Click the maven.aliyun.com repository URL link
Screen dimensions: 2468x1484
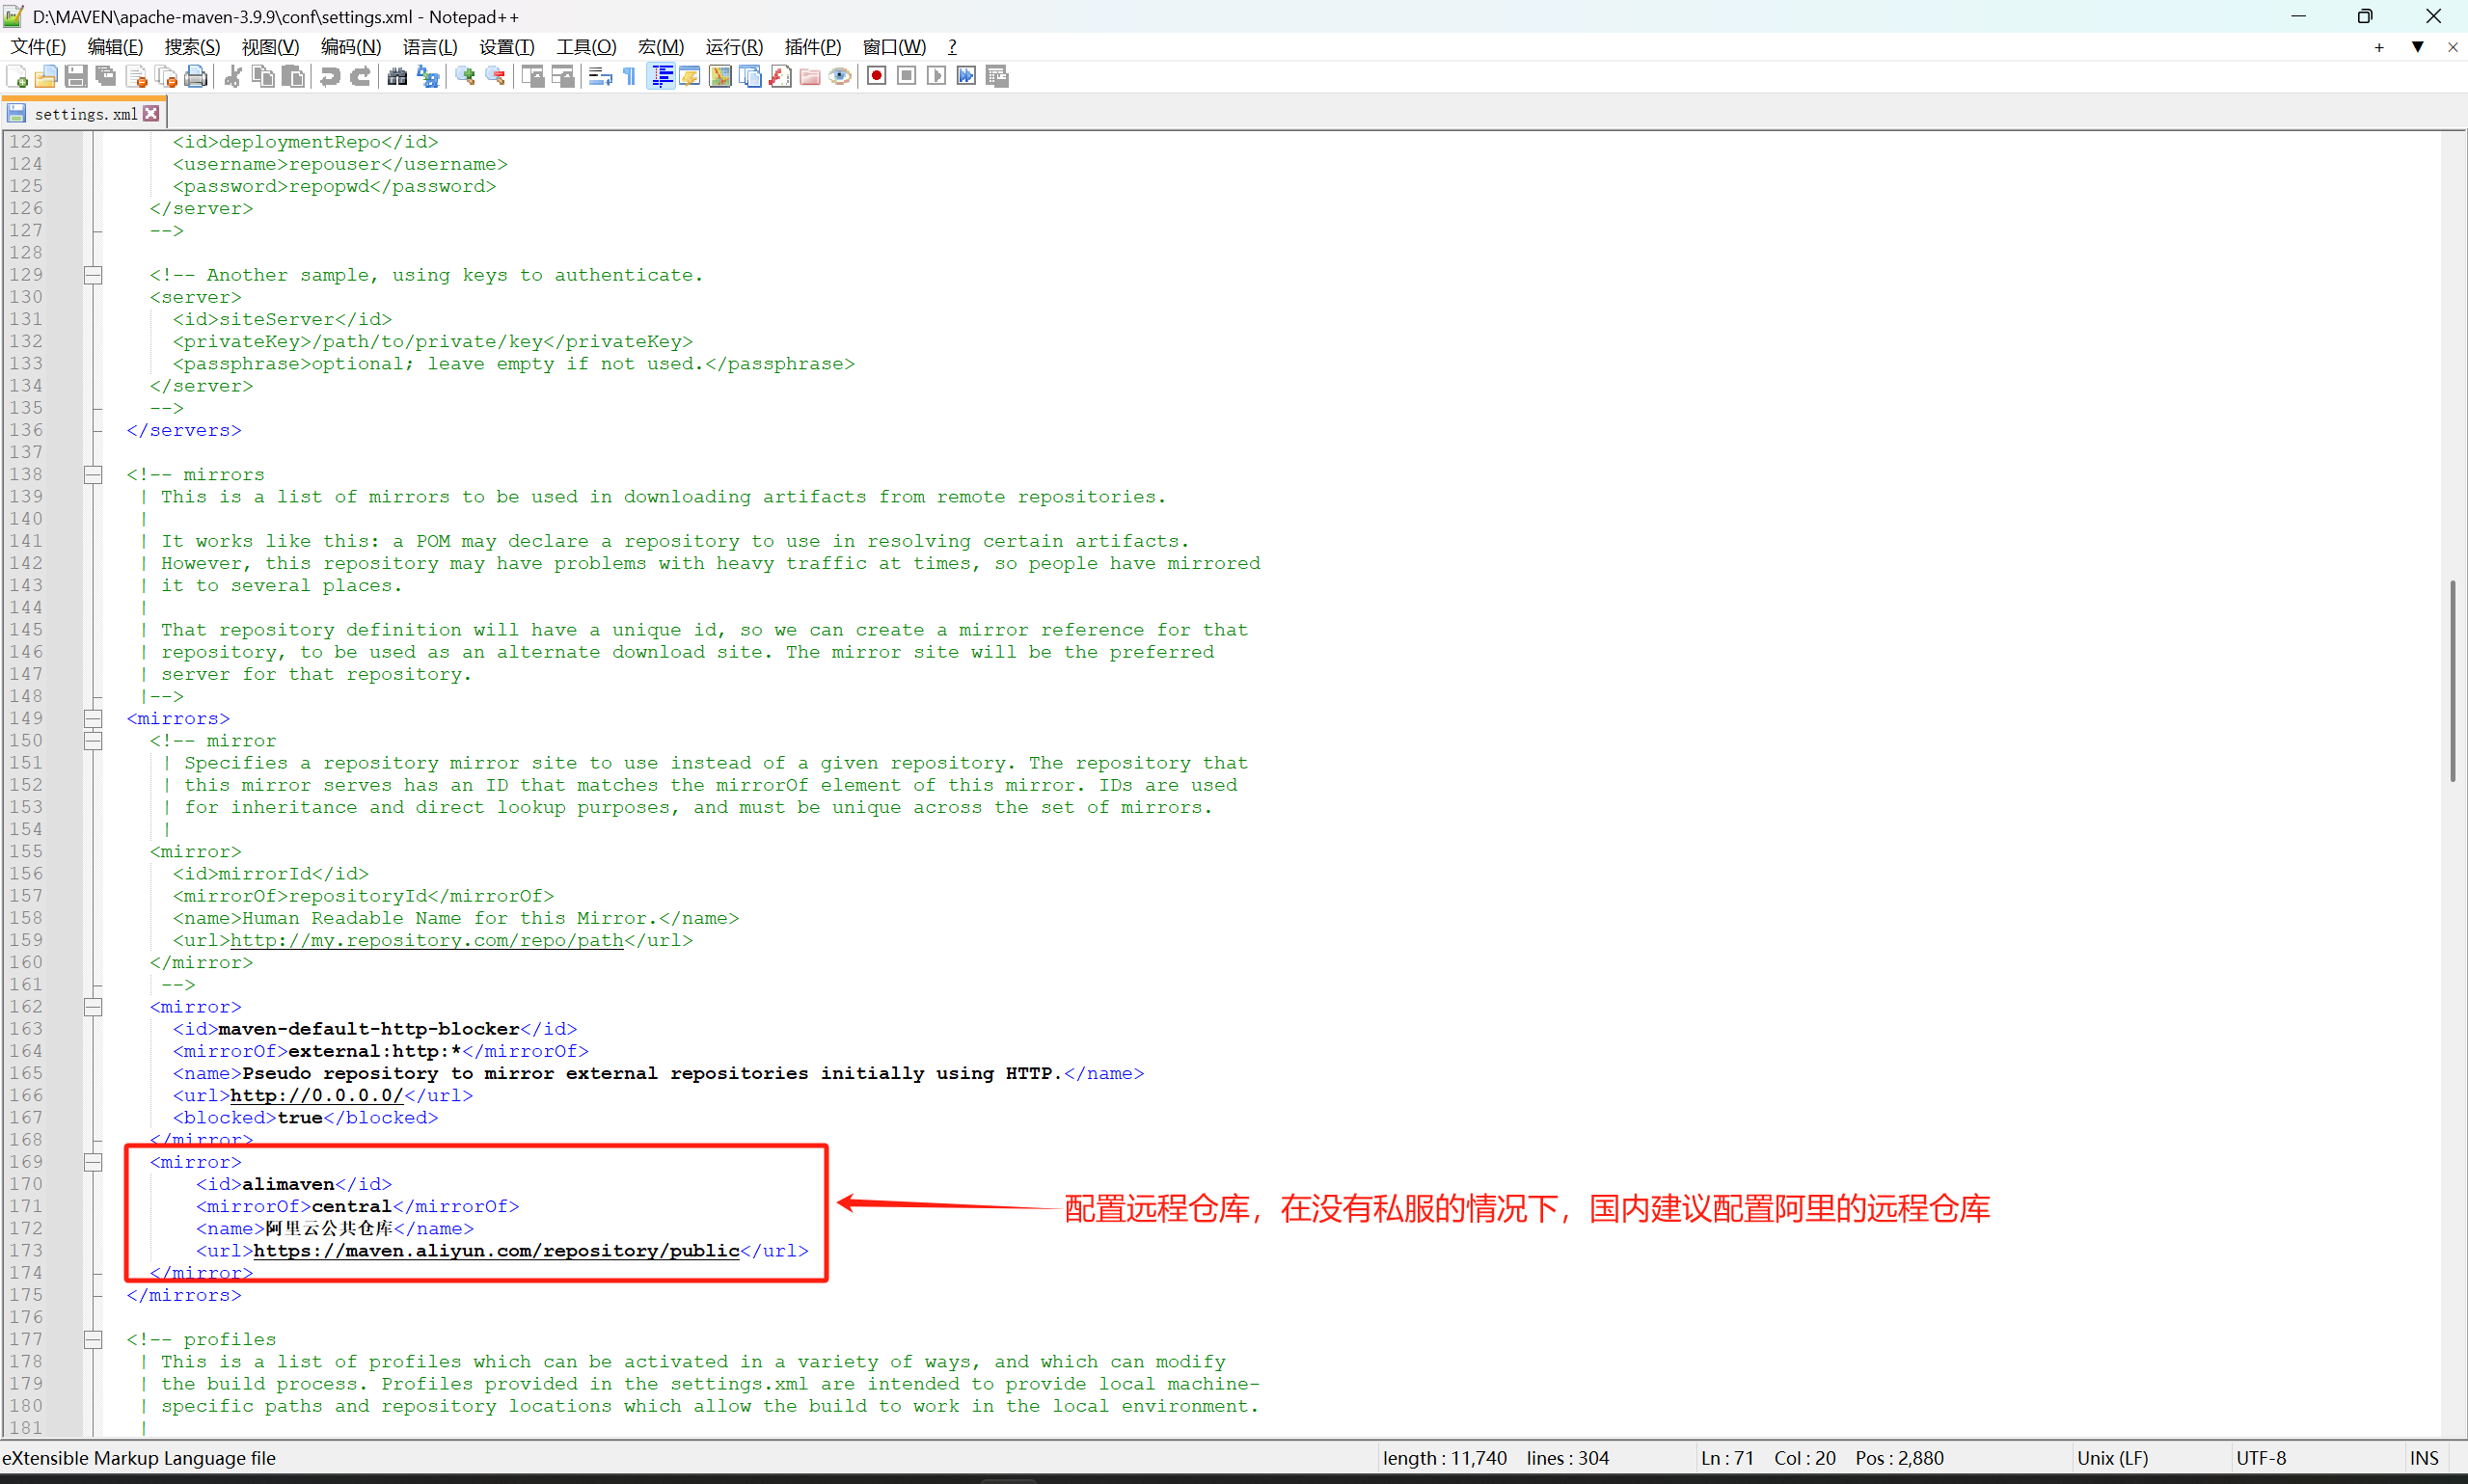496,1250
